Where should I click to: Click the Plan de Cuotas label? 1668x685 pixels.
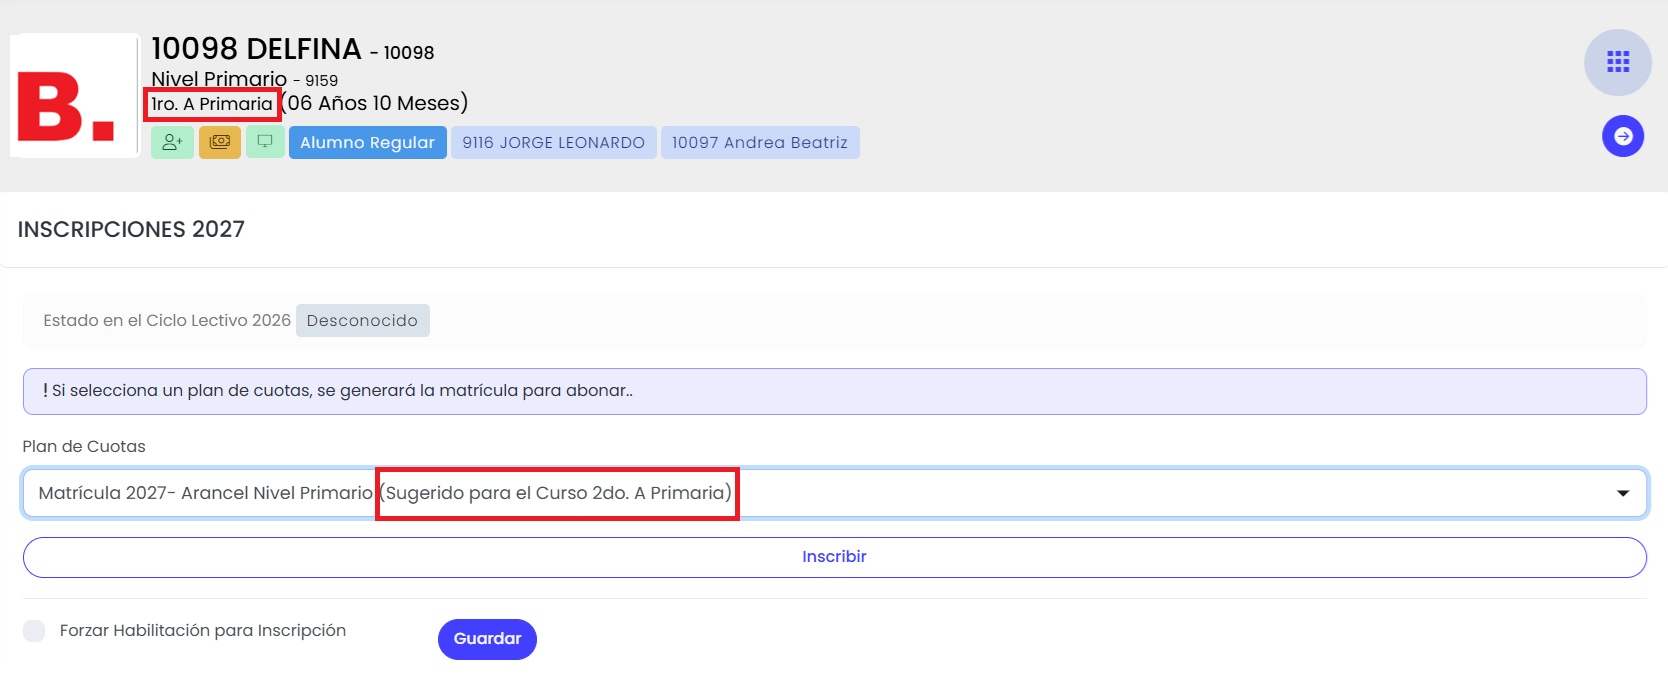pyautogui.click(x=84, y=447)
